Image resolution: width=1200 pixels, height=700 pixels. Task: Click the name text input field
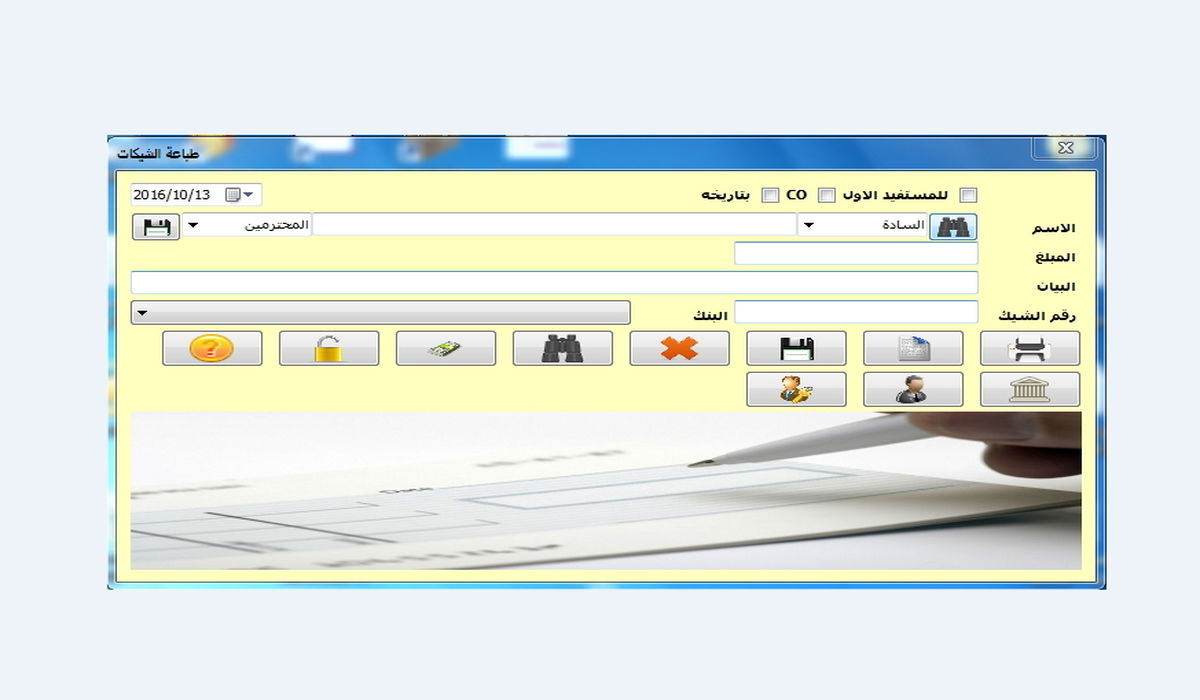(555, 225)
